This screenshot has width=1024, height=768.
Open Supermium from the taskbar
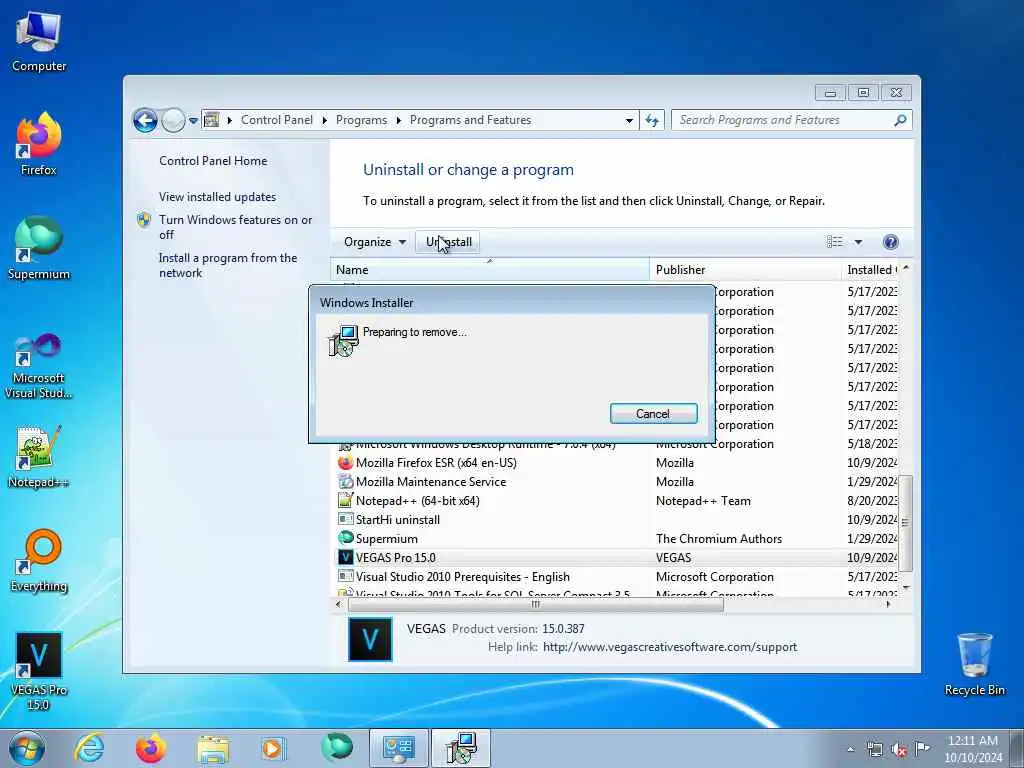[336, 748]
